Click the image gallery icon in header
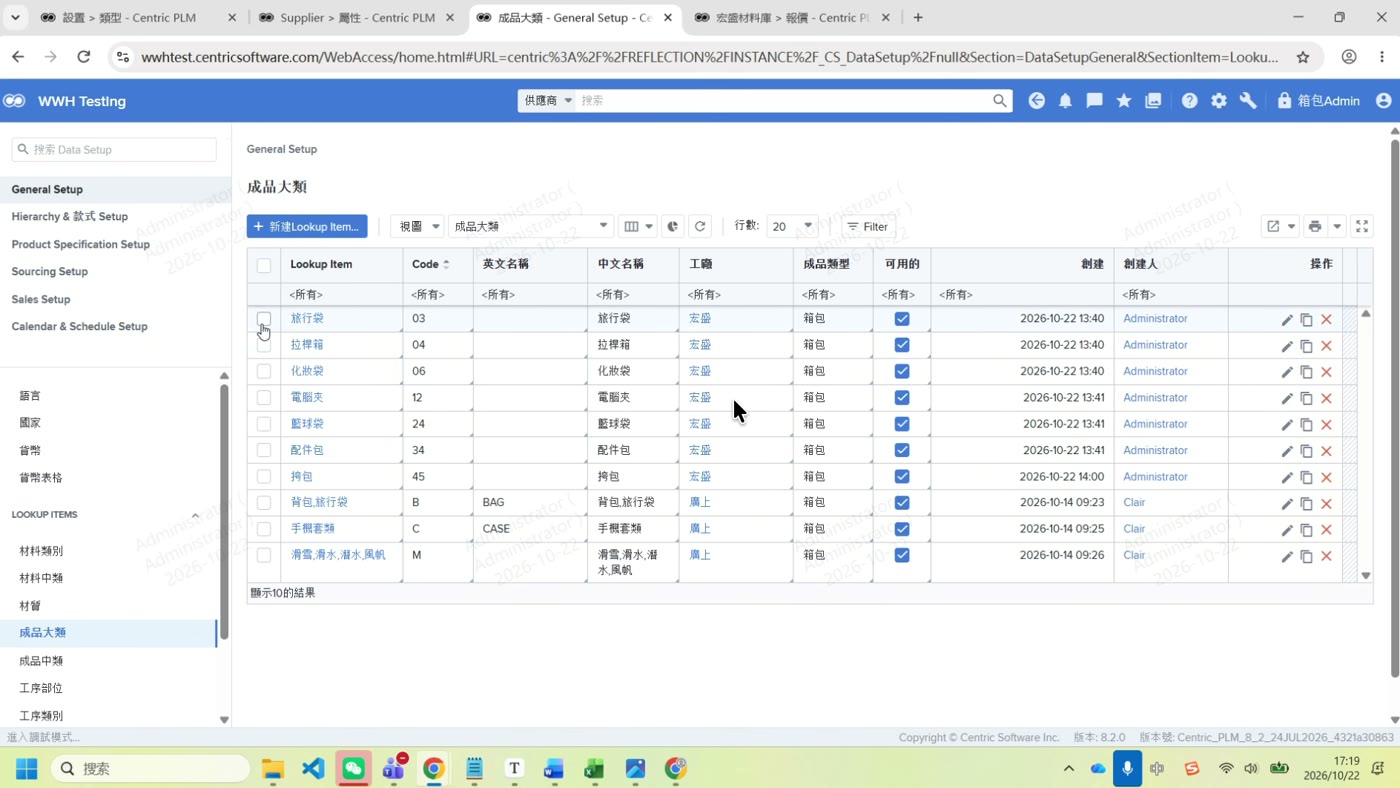This screenshot has width=1400, height=788. 1153,101
